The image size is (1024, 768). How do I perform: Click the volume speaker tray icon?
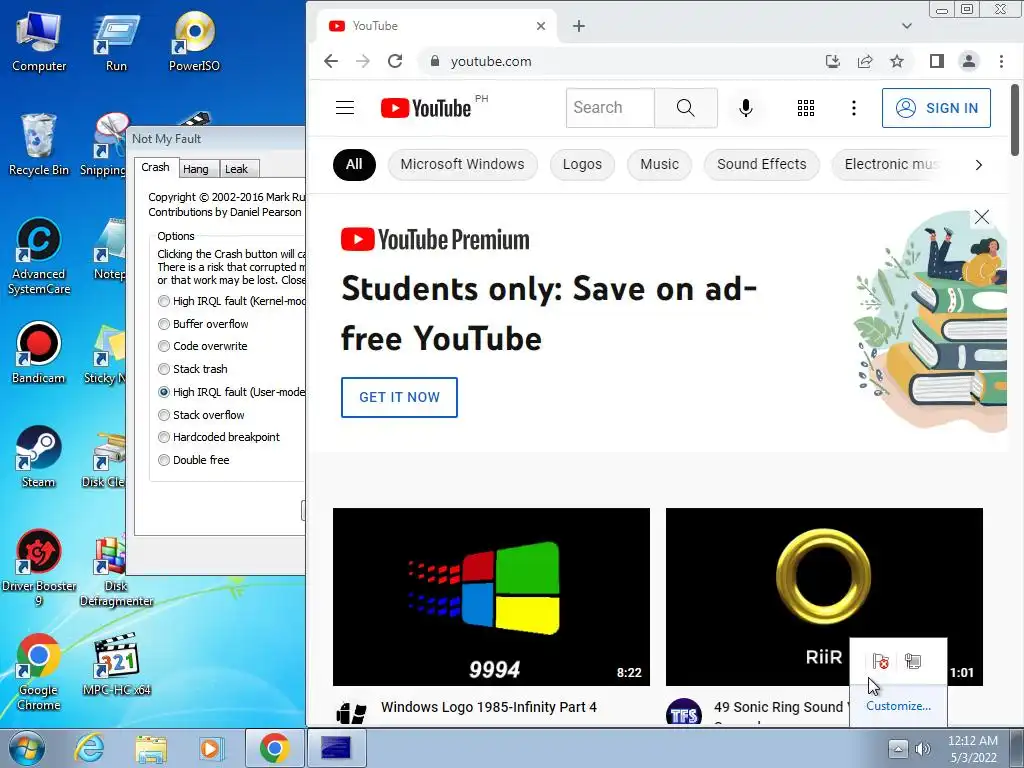(x=922, y=749)
